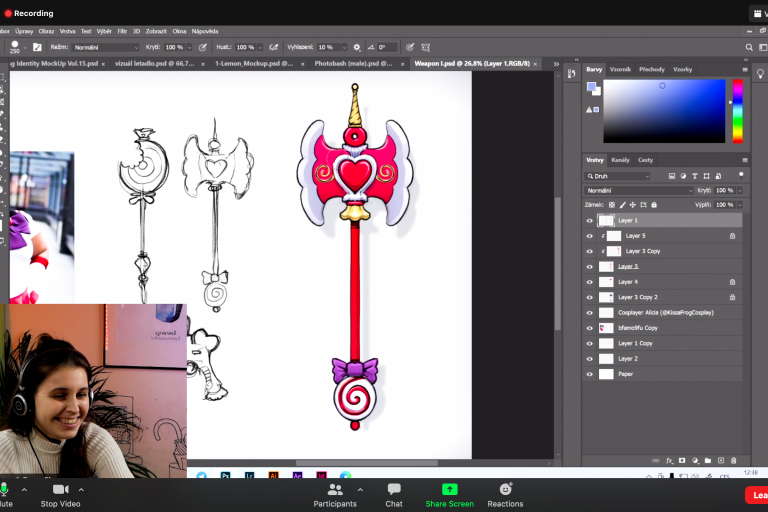Click Share Screen in Zoom
The width and height of the screenshot is (768, 512).
click(449, 494)
